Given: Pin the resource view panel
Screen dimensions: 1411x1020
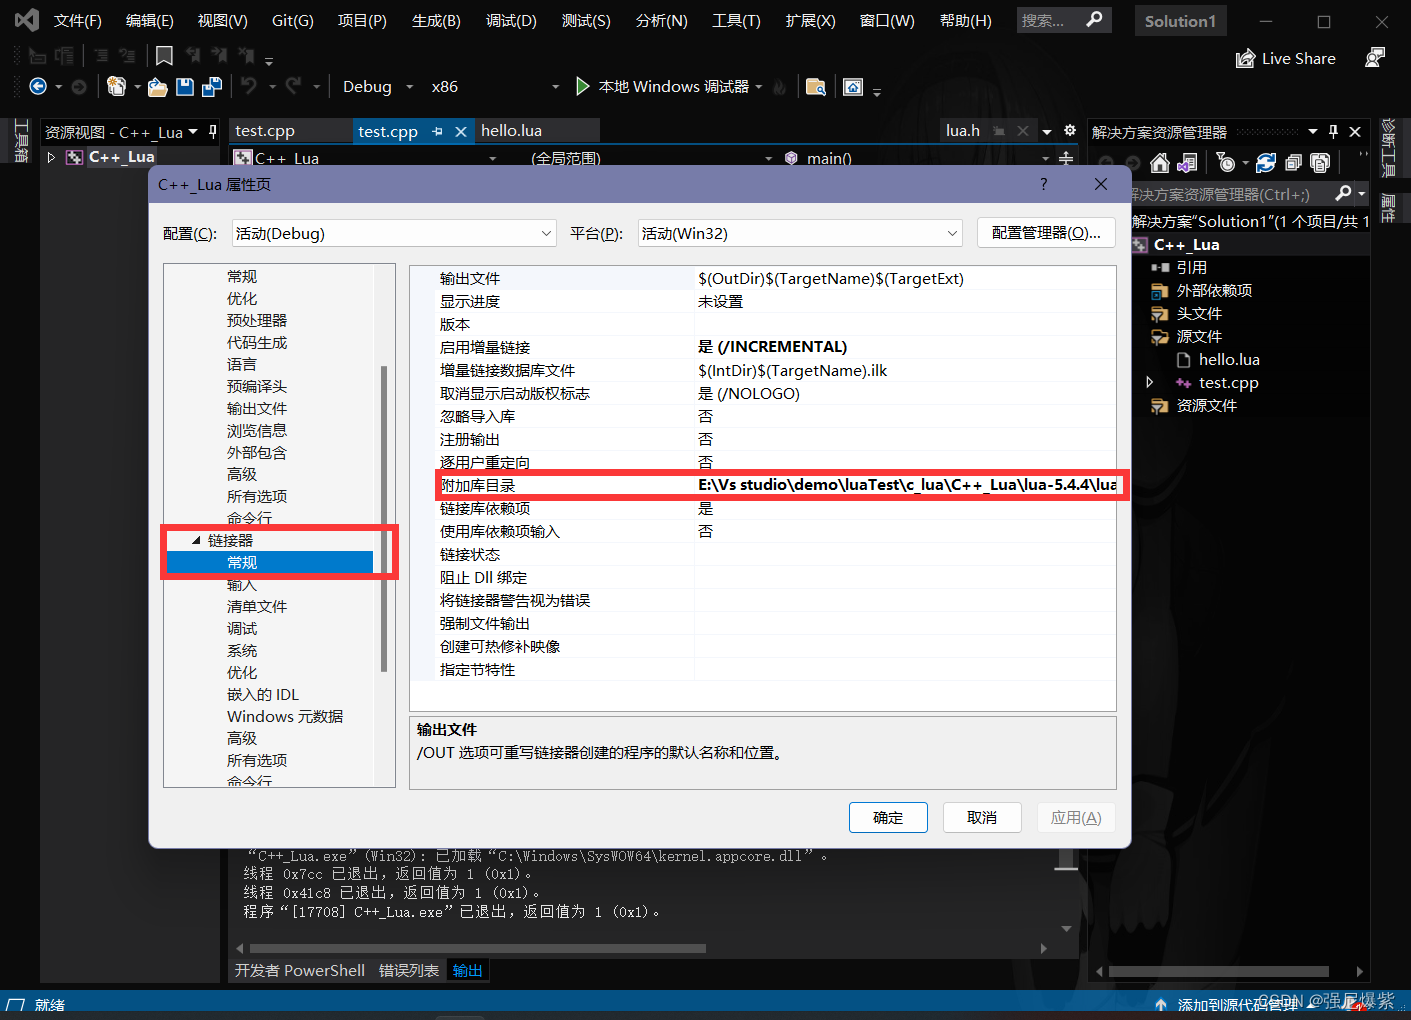Looking at the screenshot, I should [212, 131].
